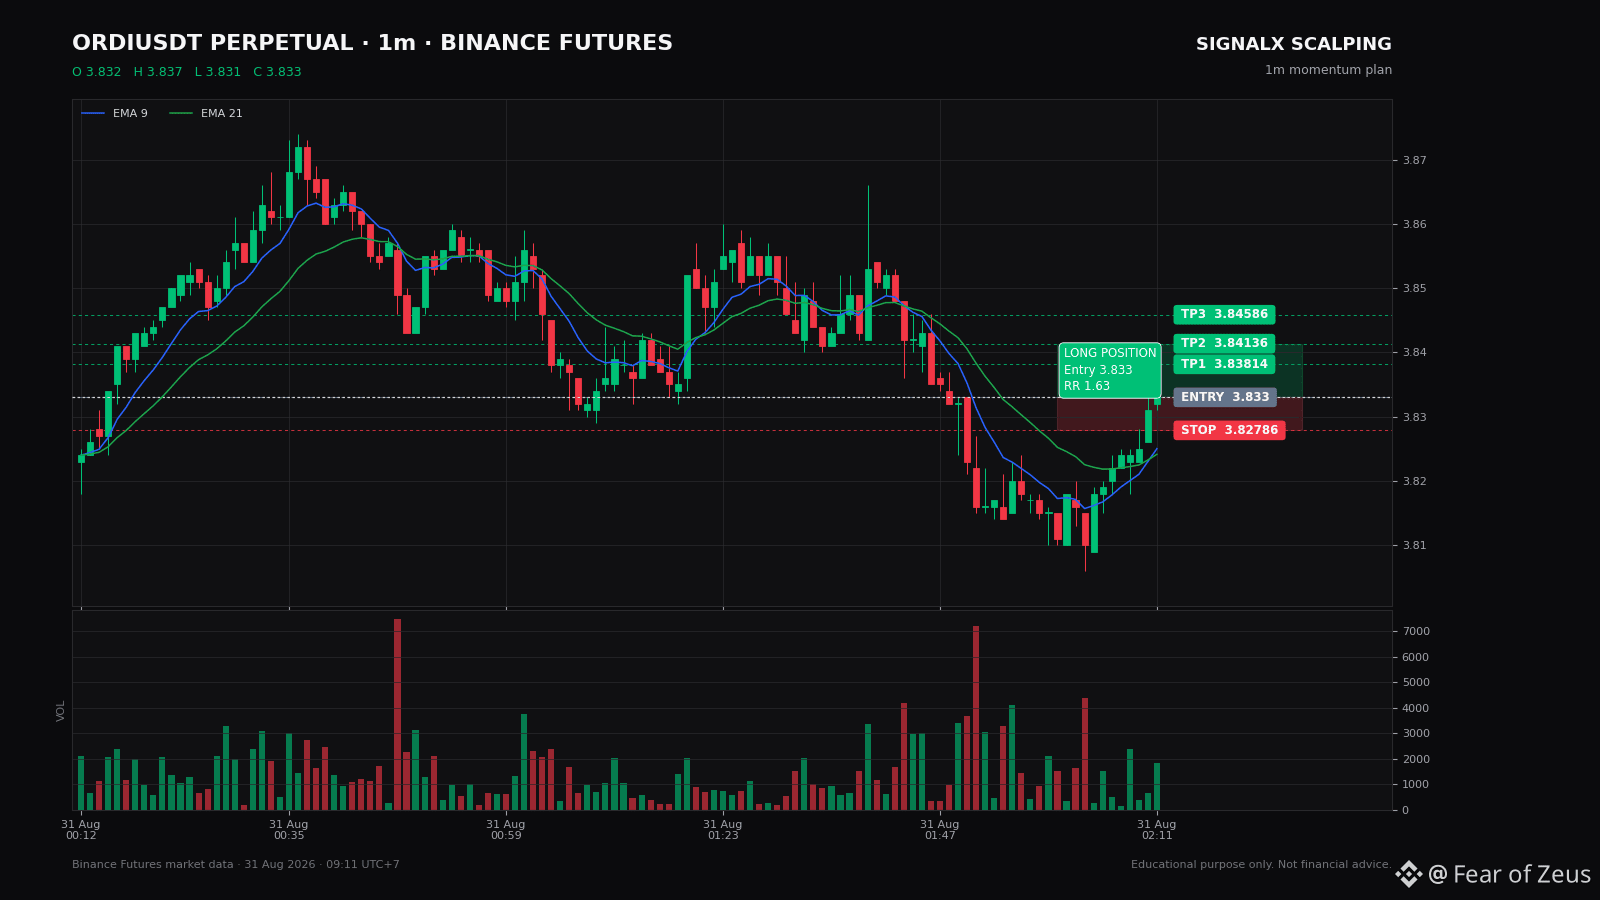
Task: Click the OHLC values line O 3.832
Action: (x=186, y=73)
